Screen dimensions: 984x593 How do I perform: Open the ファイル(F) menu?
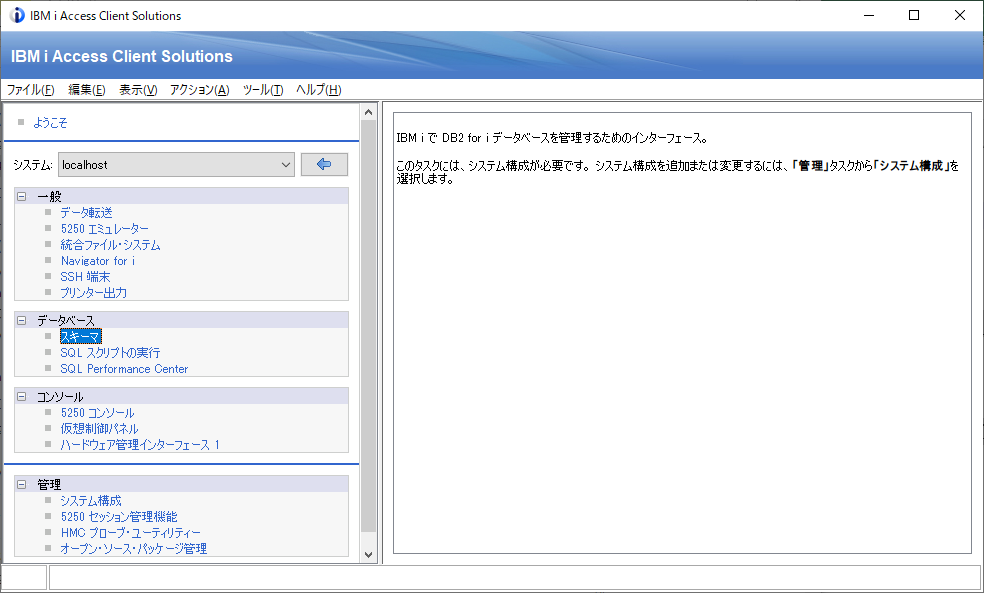(30, 90)
